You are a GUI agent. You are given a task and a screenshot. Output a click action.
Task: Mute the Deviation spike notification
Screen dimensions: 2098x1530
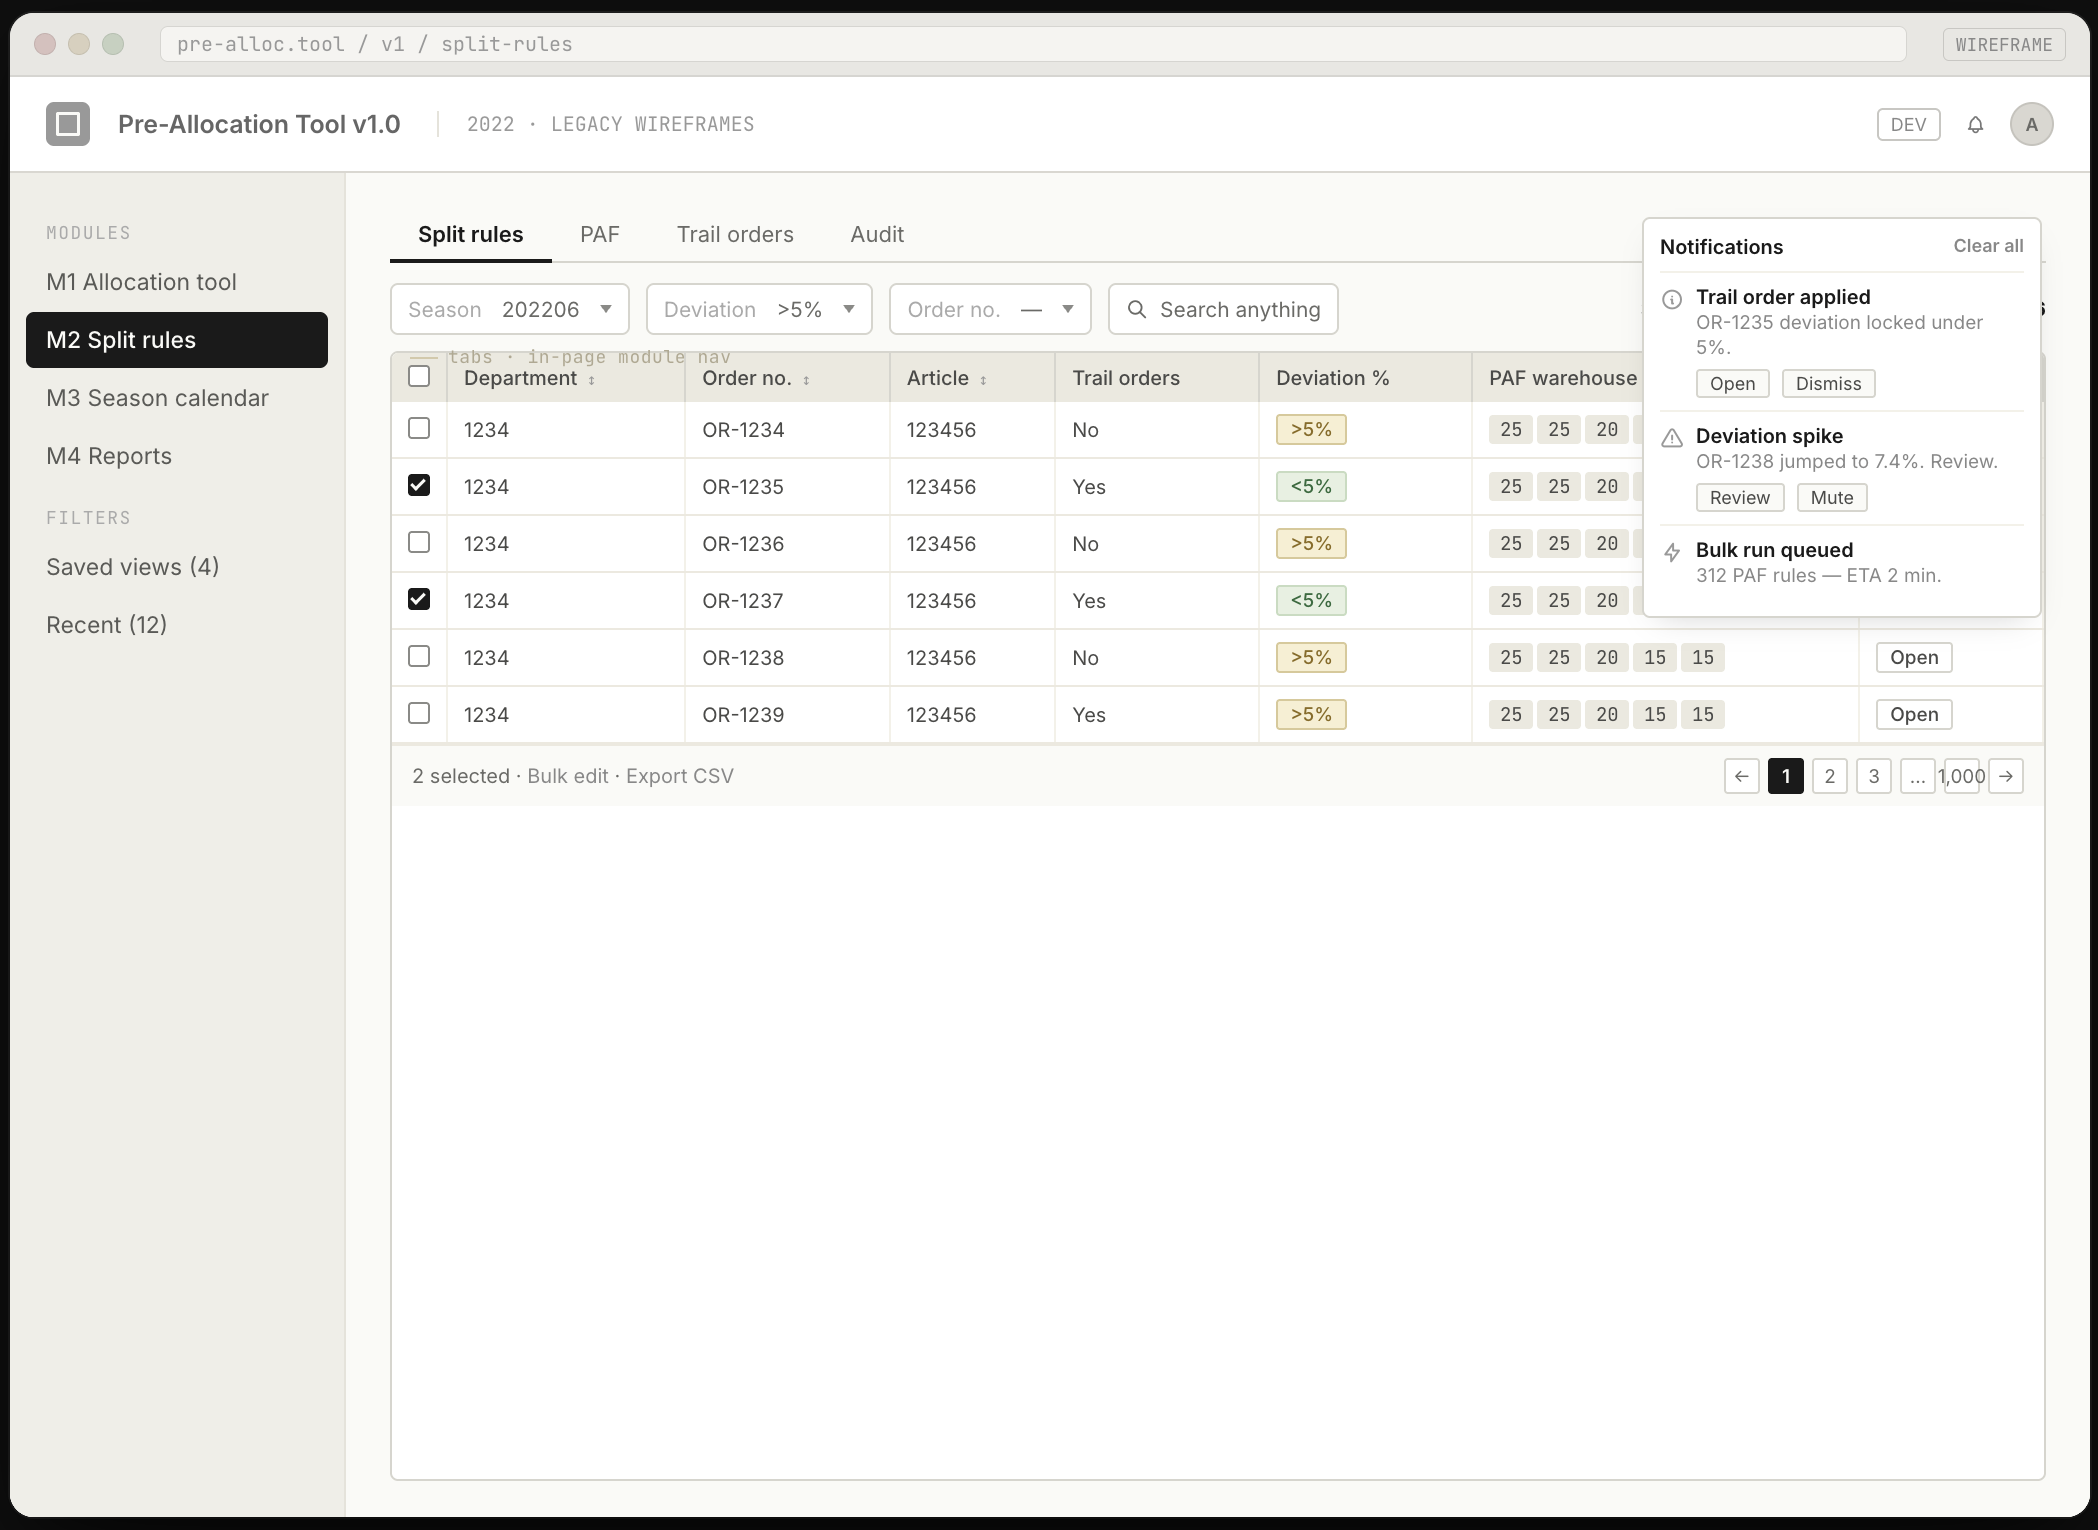pos(1832,498)
